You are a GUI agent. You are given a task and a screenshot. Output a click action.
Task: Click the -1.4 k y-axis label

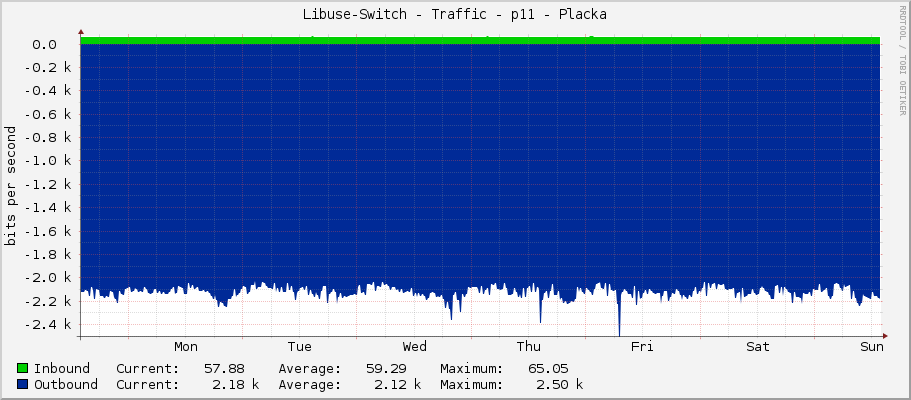(x=48, y=208)
